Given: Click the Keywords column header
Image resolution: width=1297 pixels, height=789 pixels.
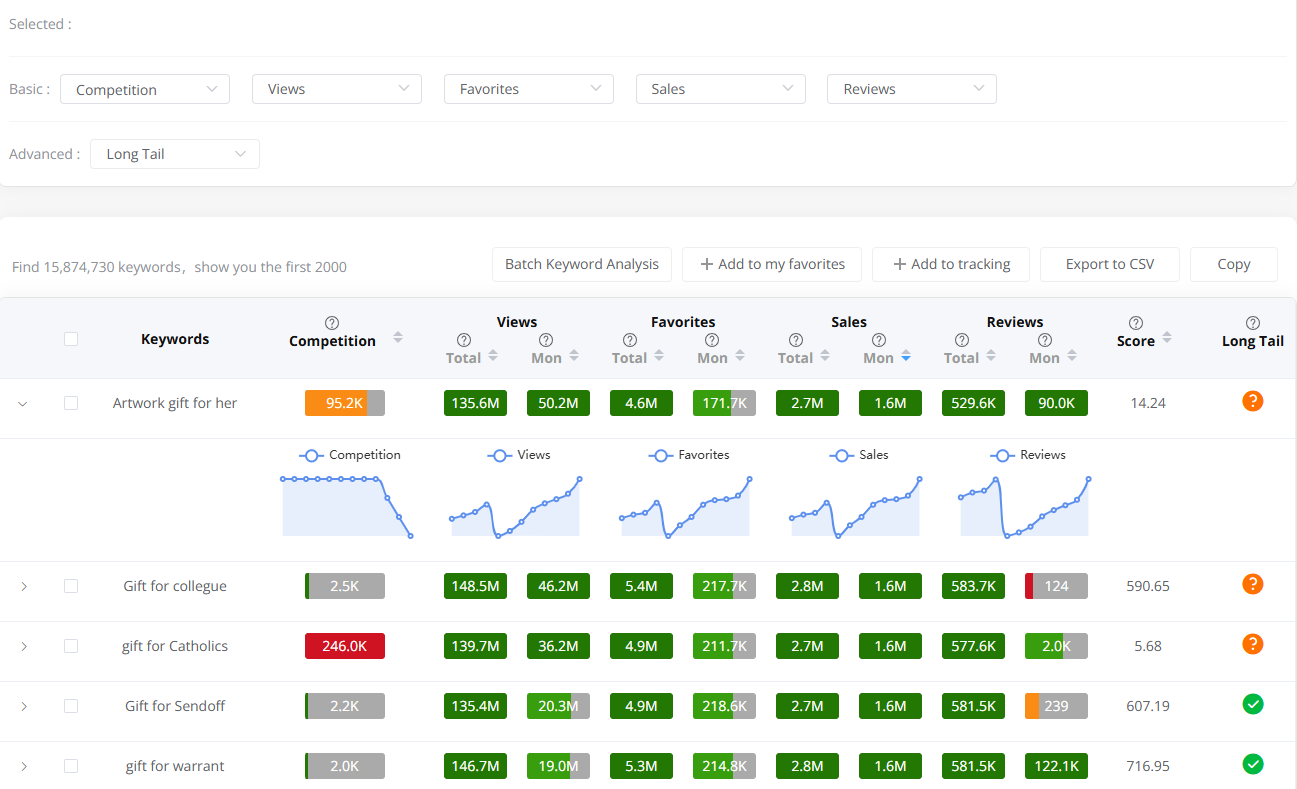Looking at the screenshot, I should pos(175,339).
